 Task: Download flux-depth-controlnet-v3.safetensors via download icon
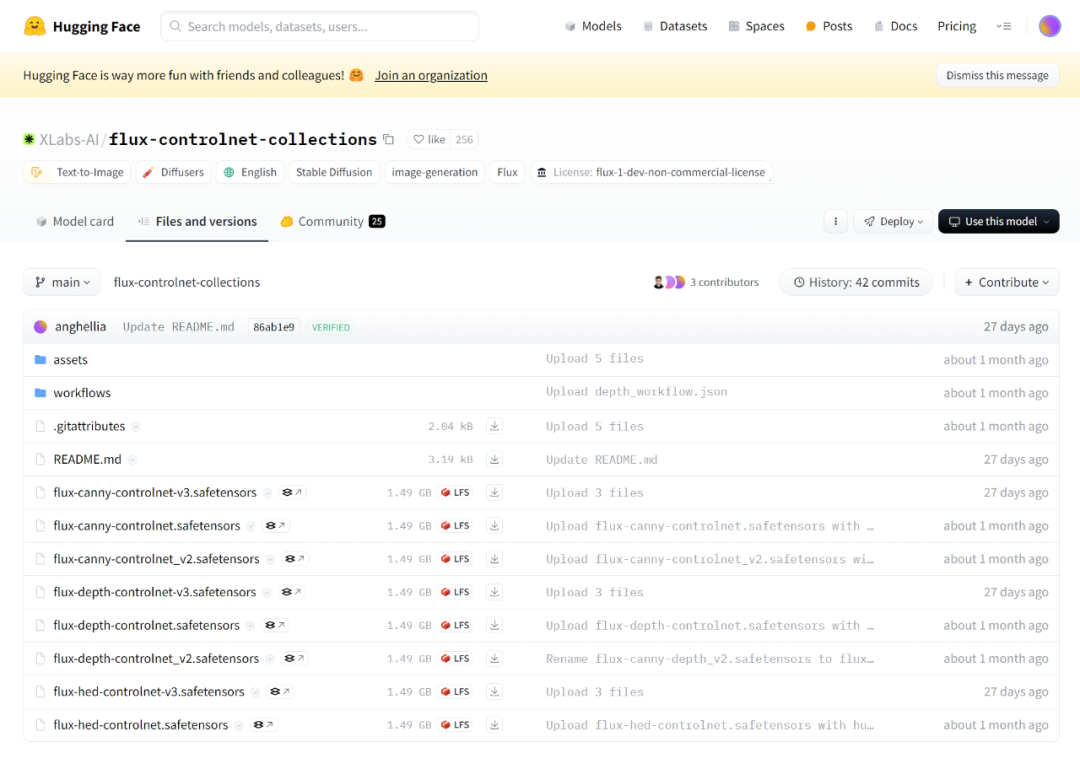coord(495,592)
